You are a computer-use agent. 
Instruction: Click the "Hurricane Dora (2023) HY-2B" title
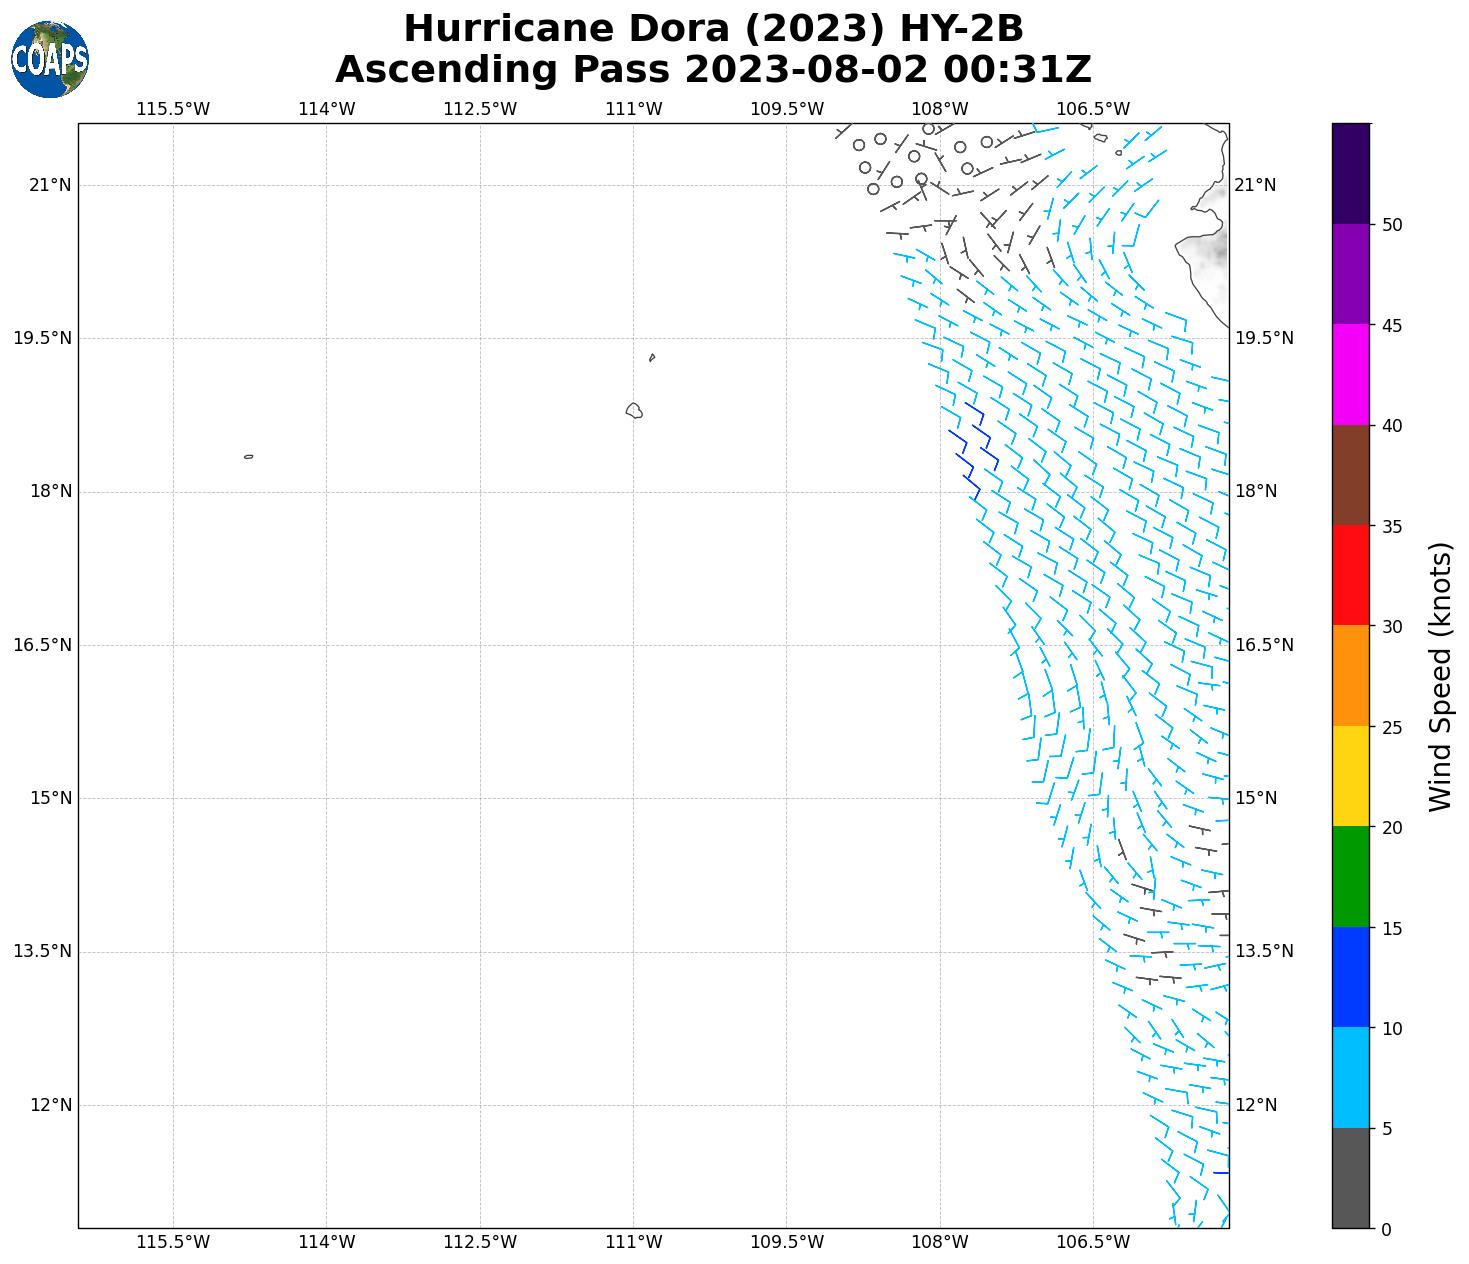[x=713, y=29]
